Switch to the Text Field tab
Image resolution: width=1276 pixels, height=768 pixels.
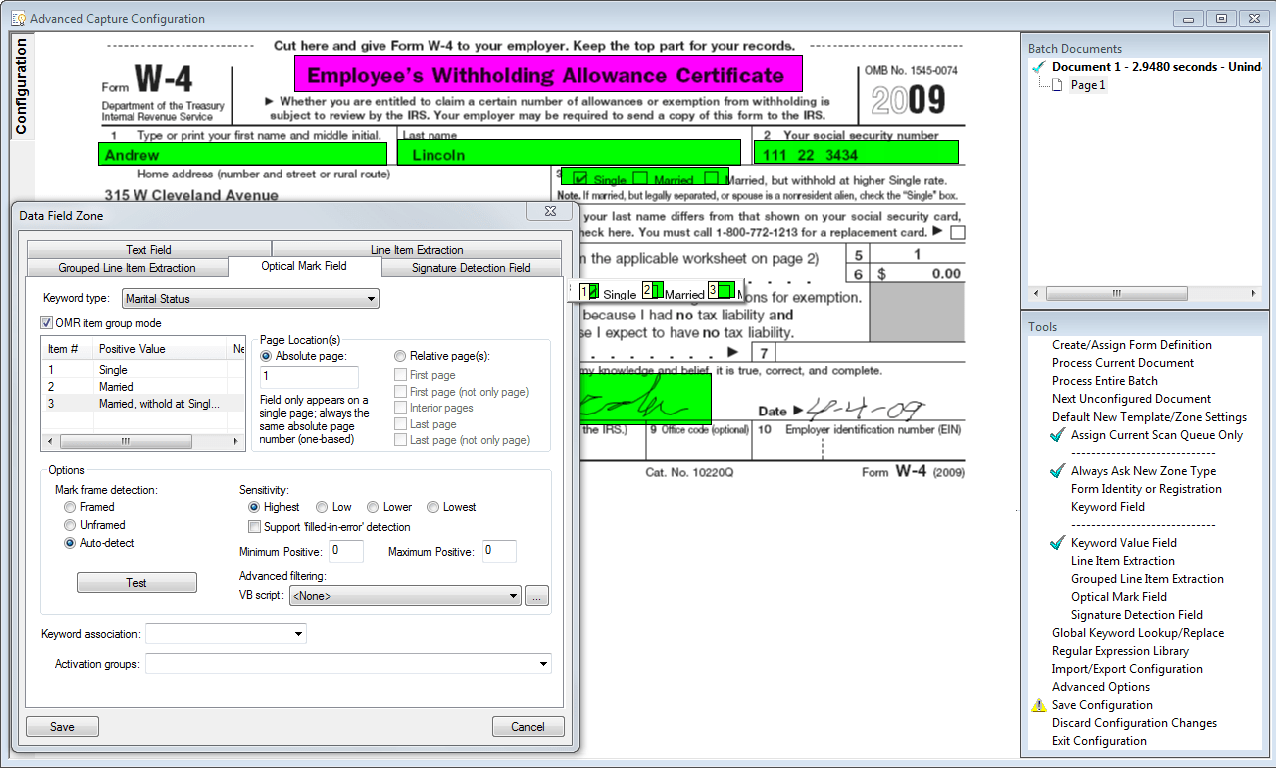[149, 250]
